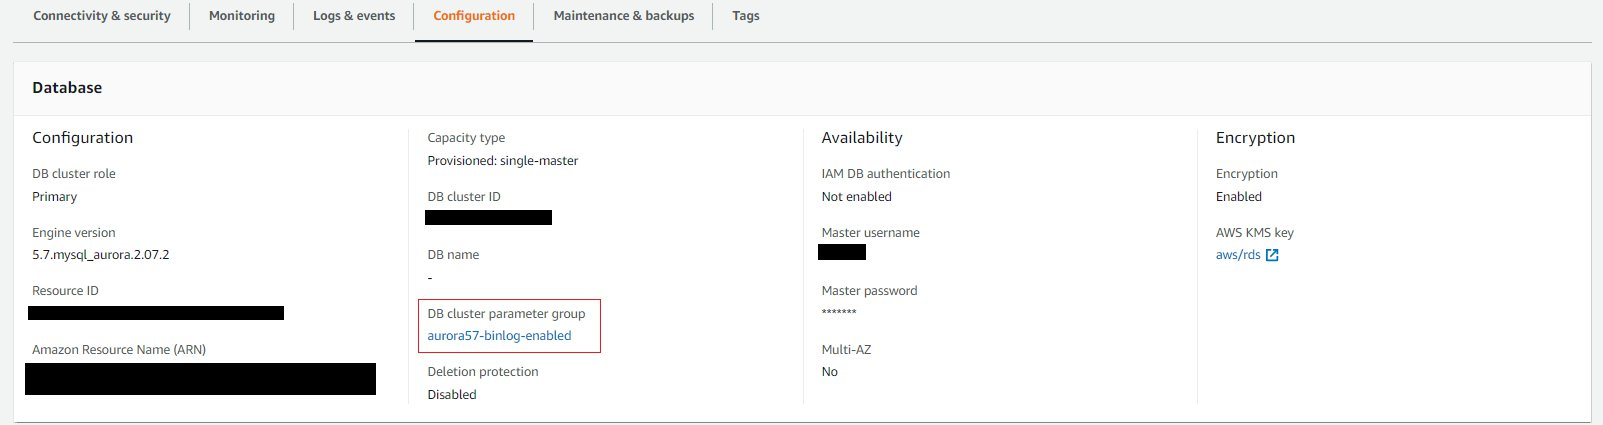Click the Database panel header

67,88
